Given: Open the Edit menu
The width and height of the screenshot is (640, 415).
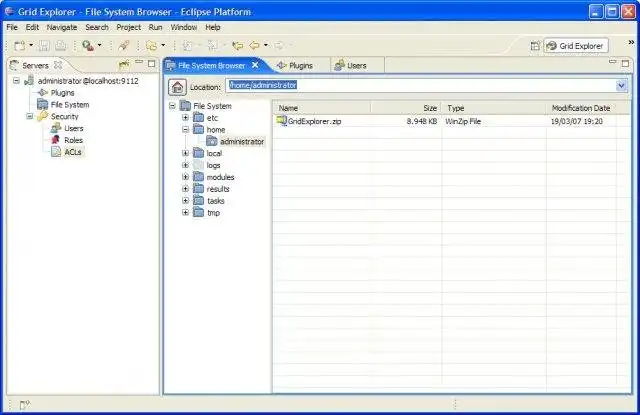Looking at the screenshot, I should [32, 27].
